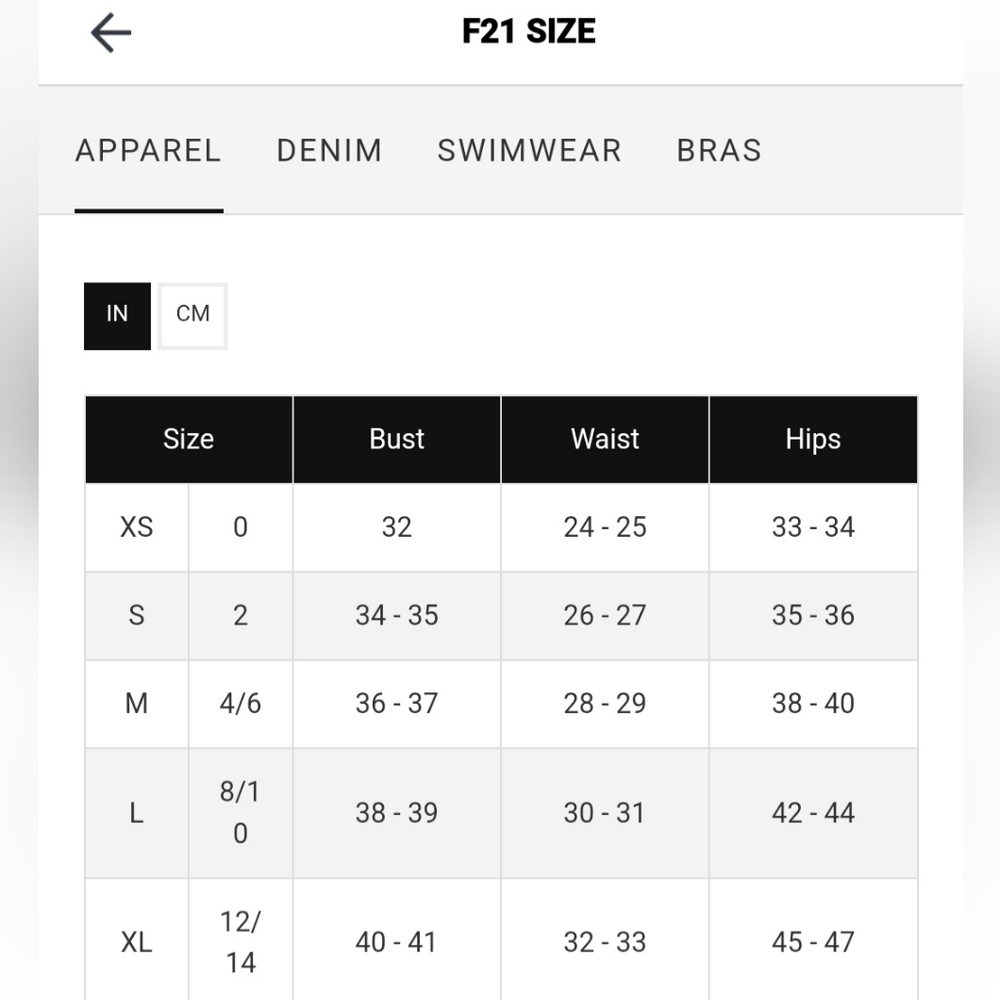
Task: Toggle measurements to IN
Action: (x=117, y=316)
